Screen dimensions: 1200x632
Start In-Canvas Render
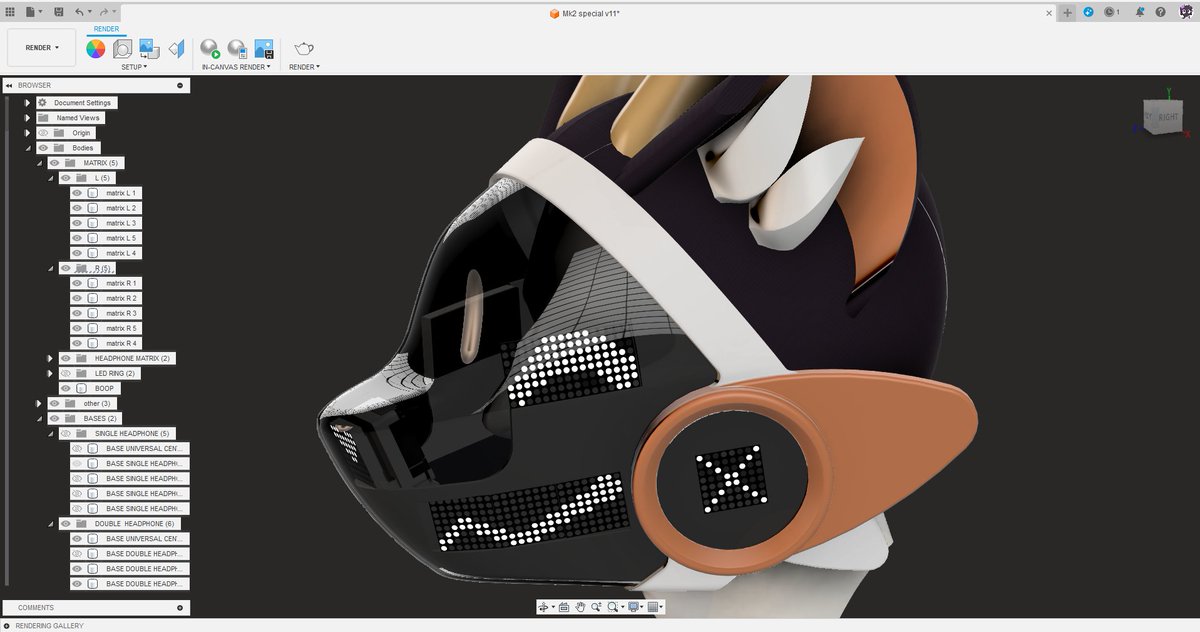click(x=210, y=48)
